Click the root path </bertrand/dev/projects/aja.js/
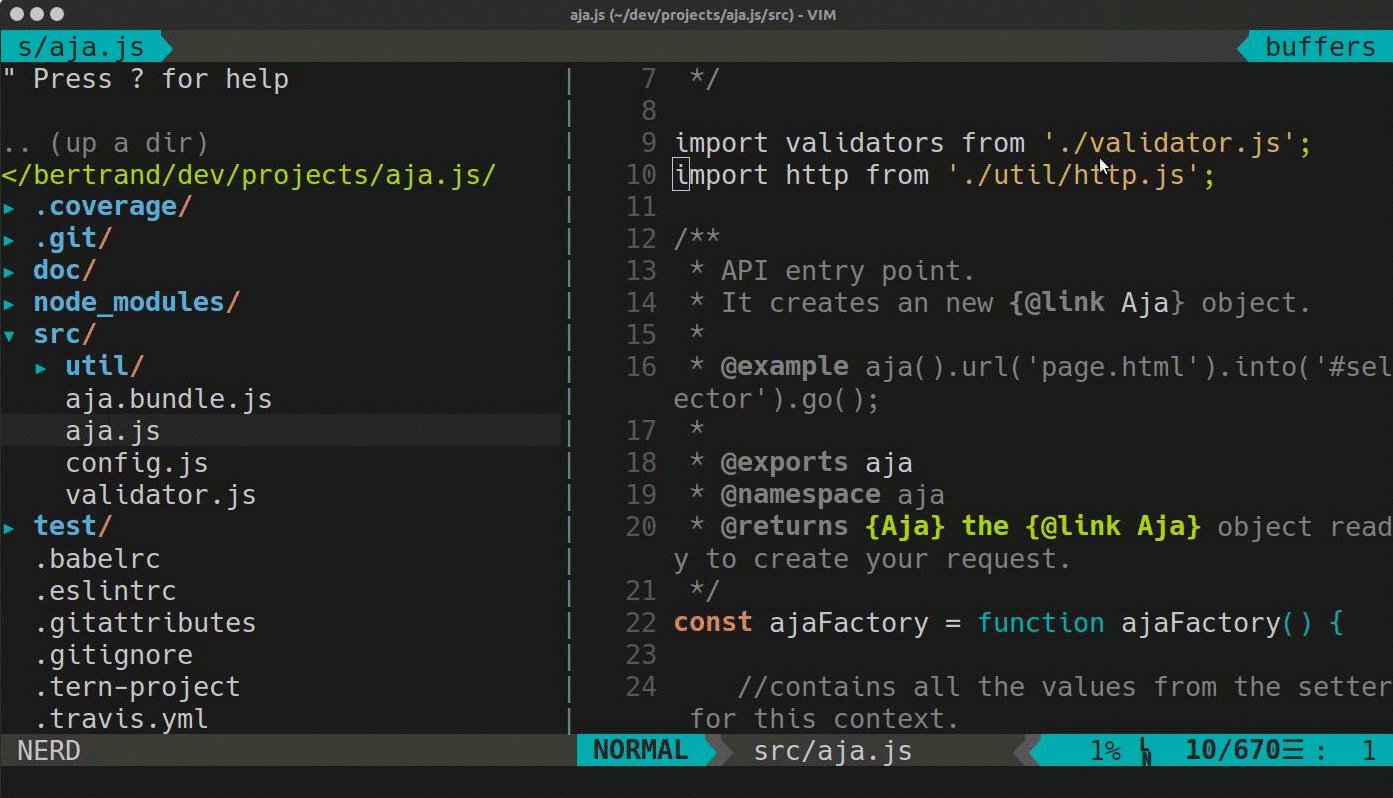Viewport: 1393px width, 798px height. tap(249, 175)
